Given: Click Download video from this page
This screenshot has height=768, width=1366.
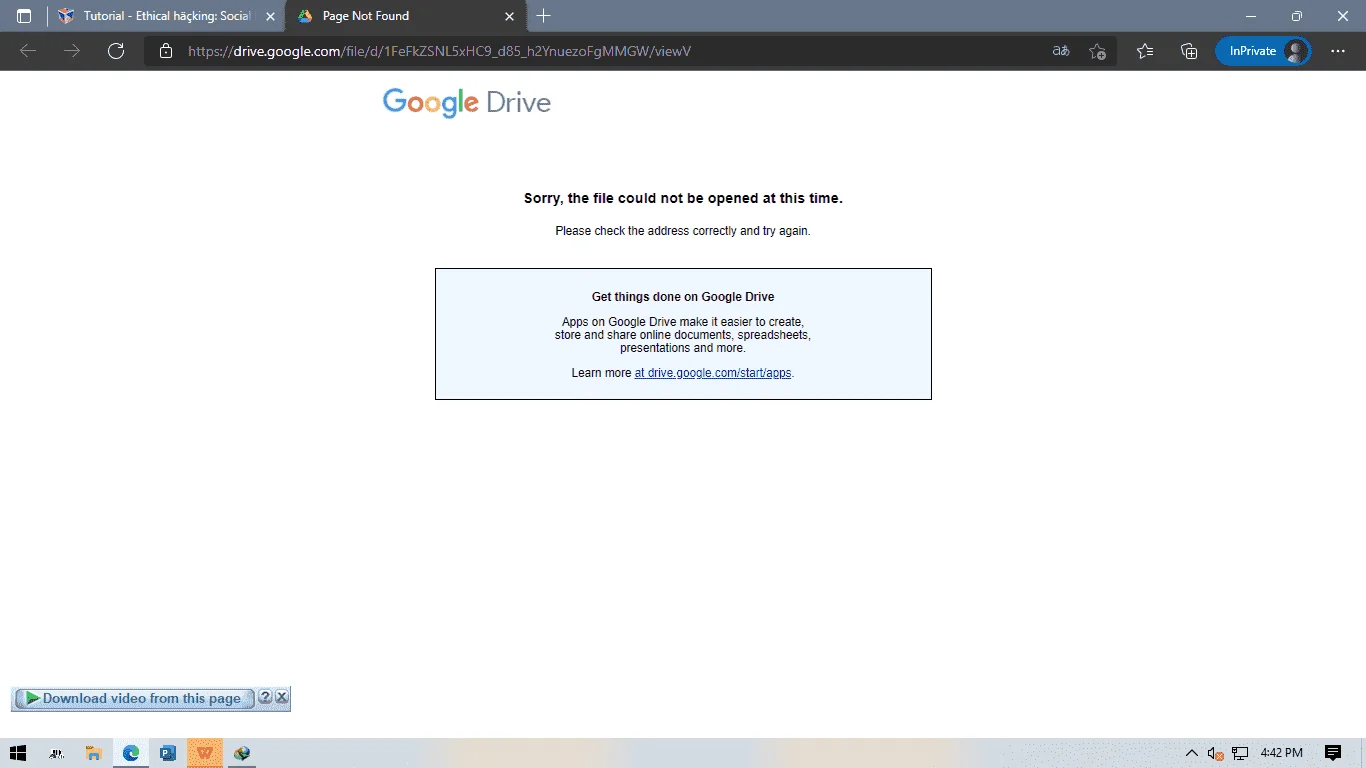Looking at the screenshot, I should (x=134, y=699).
